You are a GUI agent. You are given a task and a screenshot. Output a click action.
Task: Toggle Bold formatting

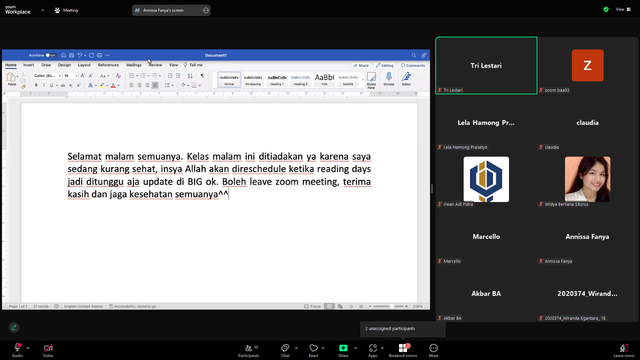pos(36,85)
